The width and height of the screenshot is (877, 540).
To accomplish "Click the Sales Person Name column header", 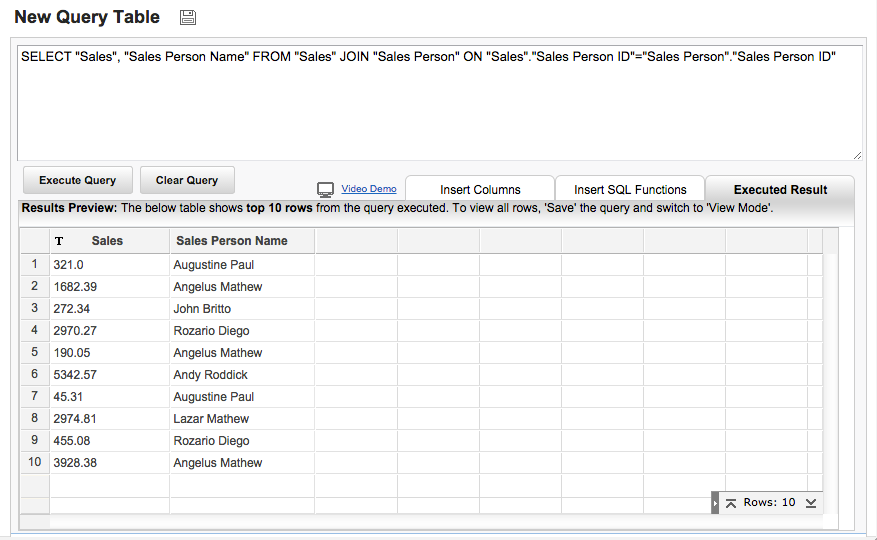I will pos(231,241).
